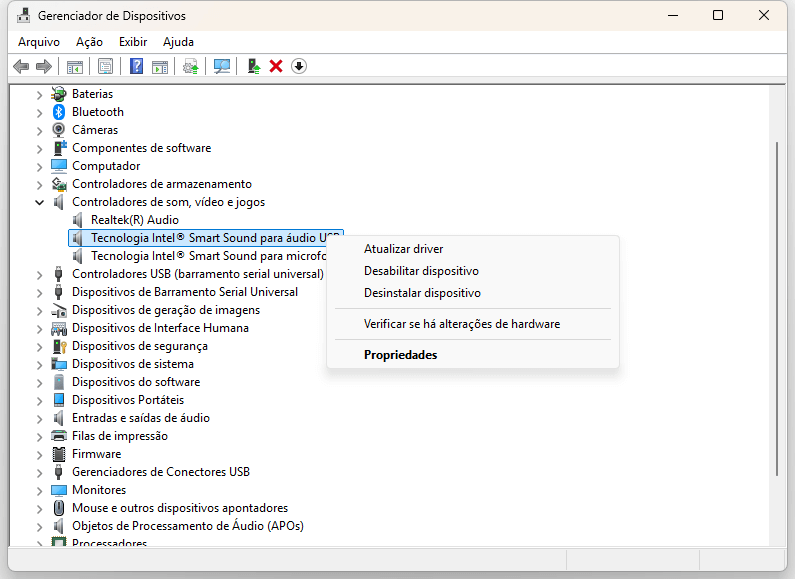The image size is (795, 579).
Task: Select the Realtek(R) Audio device
Action: (x=135, y=220)
